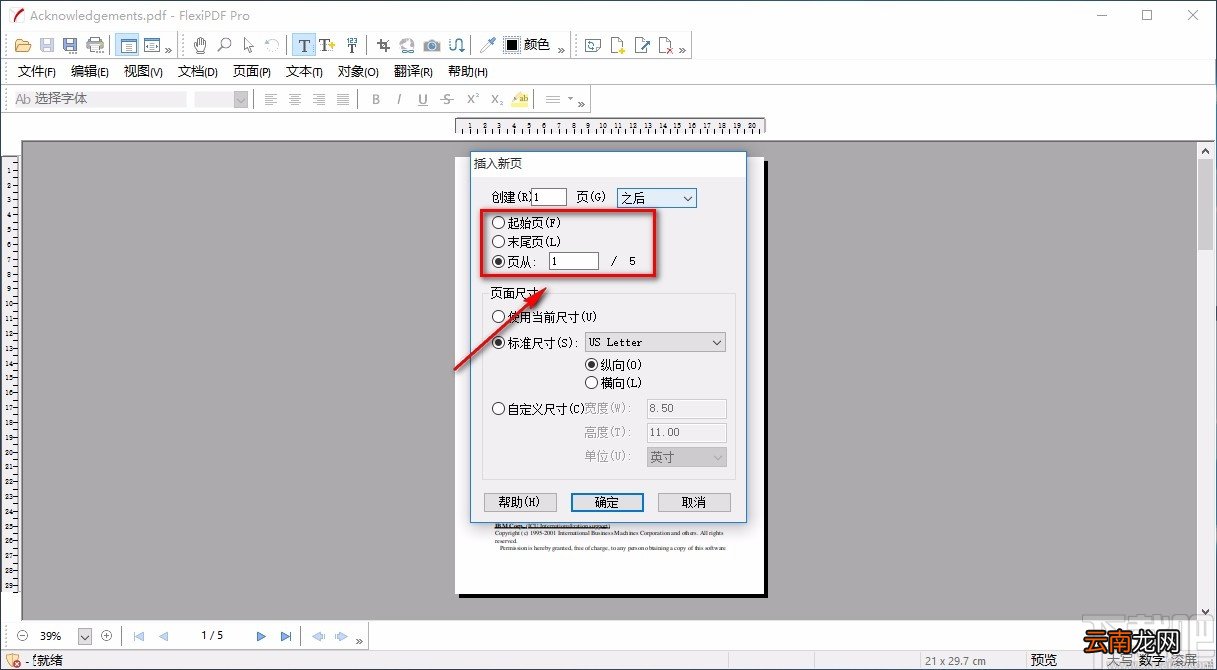
Task: Select the 末尾页(L) radio button
Action: pyautogui.click(x=498, y=241)
